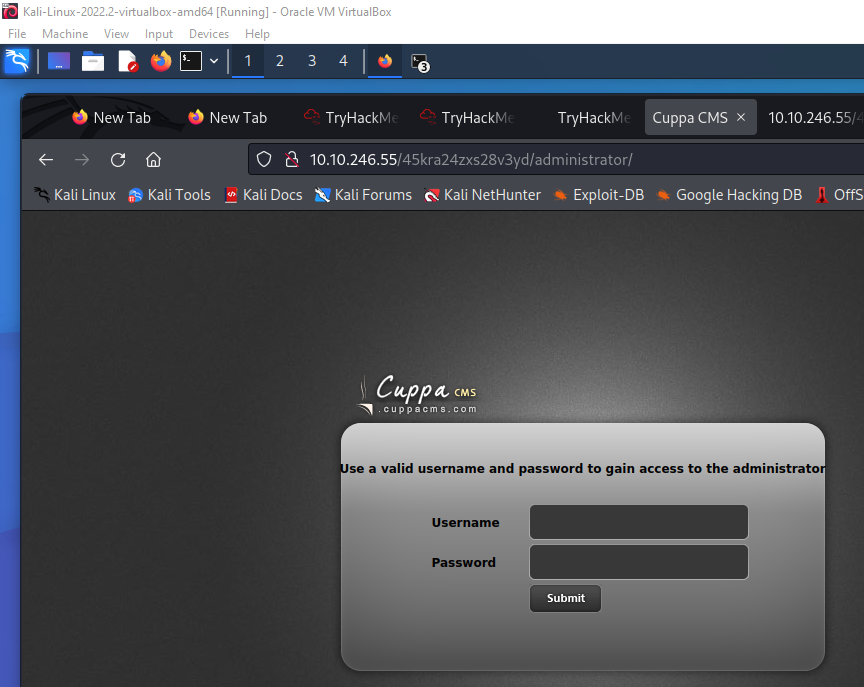Open the Kali dragon applications menu
This screenshot has width=864, height=687.
point(17,61)
